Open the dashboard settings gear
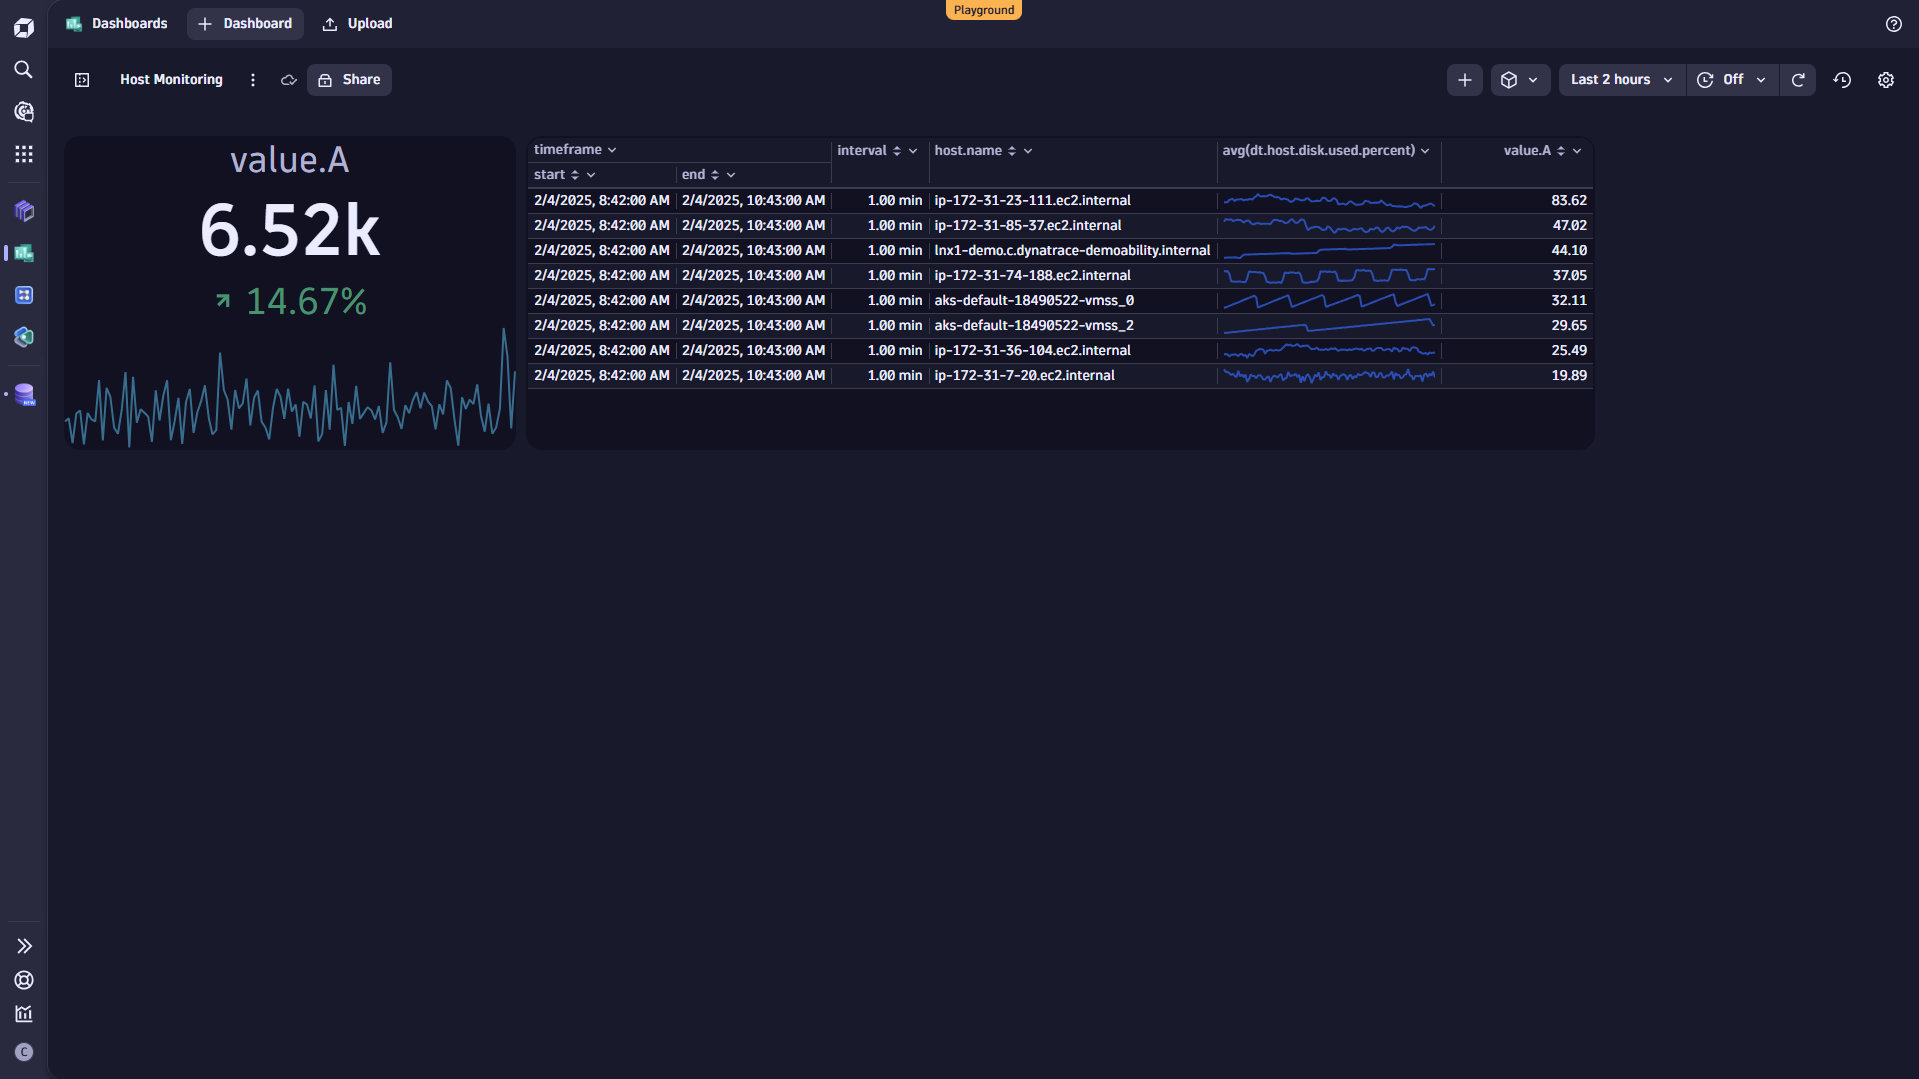The image size is (1919, 1079). 1886,79
